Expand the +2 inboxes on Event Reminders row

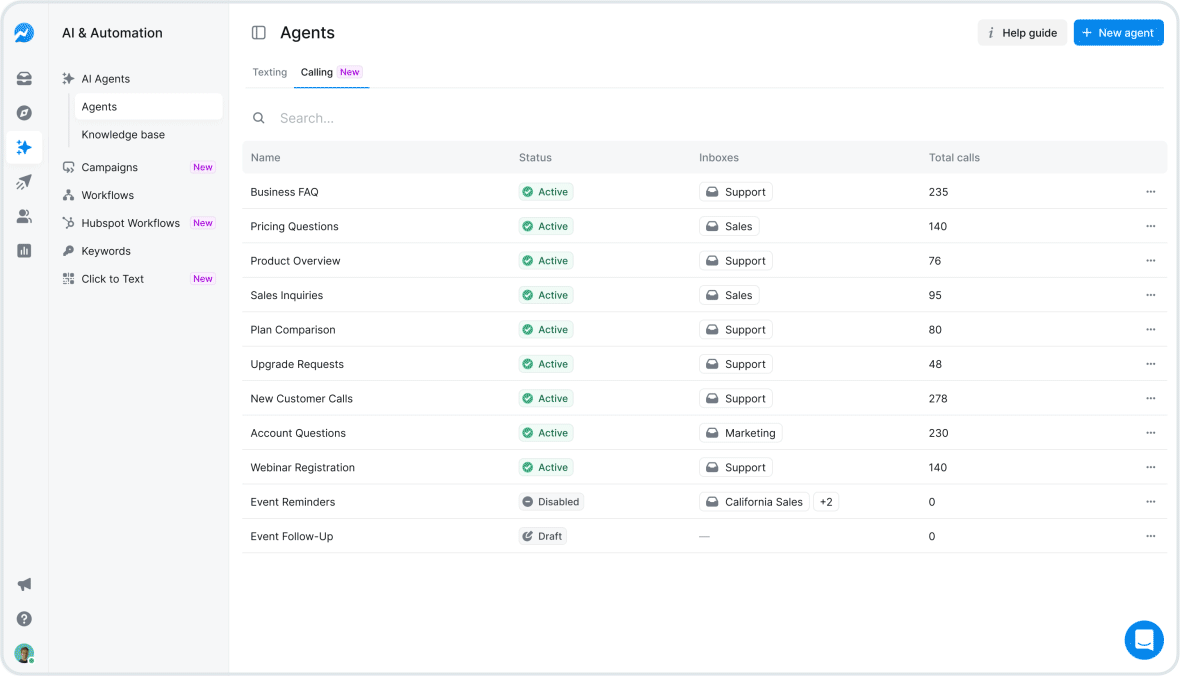825,501
